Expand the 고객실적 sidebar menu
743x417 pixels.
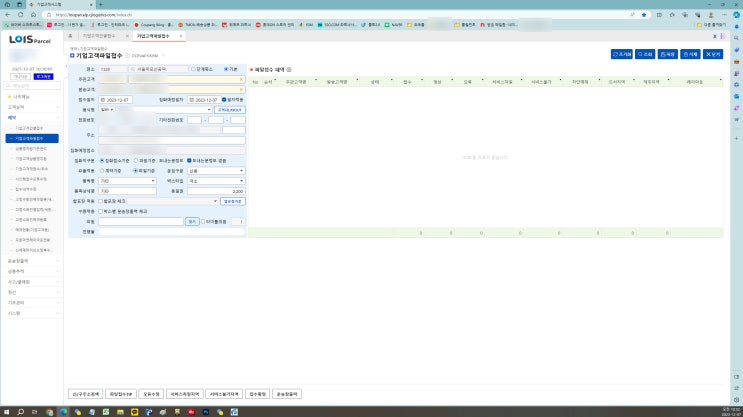tap(32, 107)
